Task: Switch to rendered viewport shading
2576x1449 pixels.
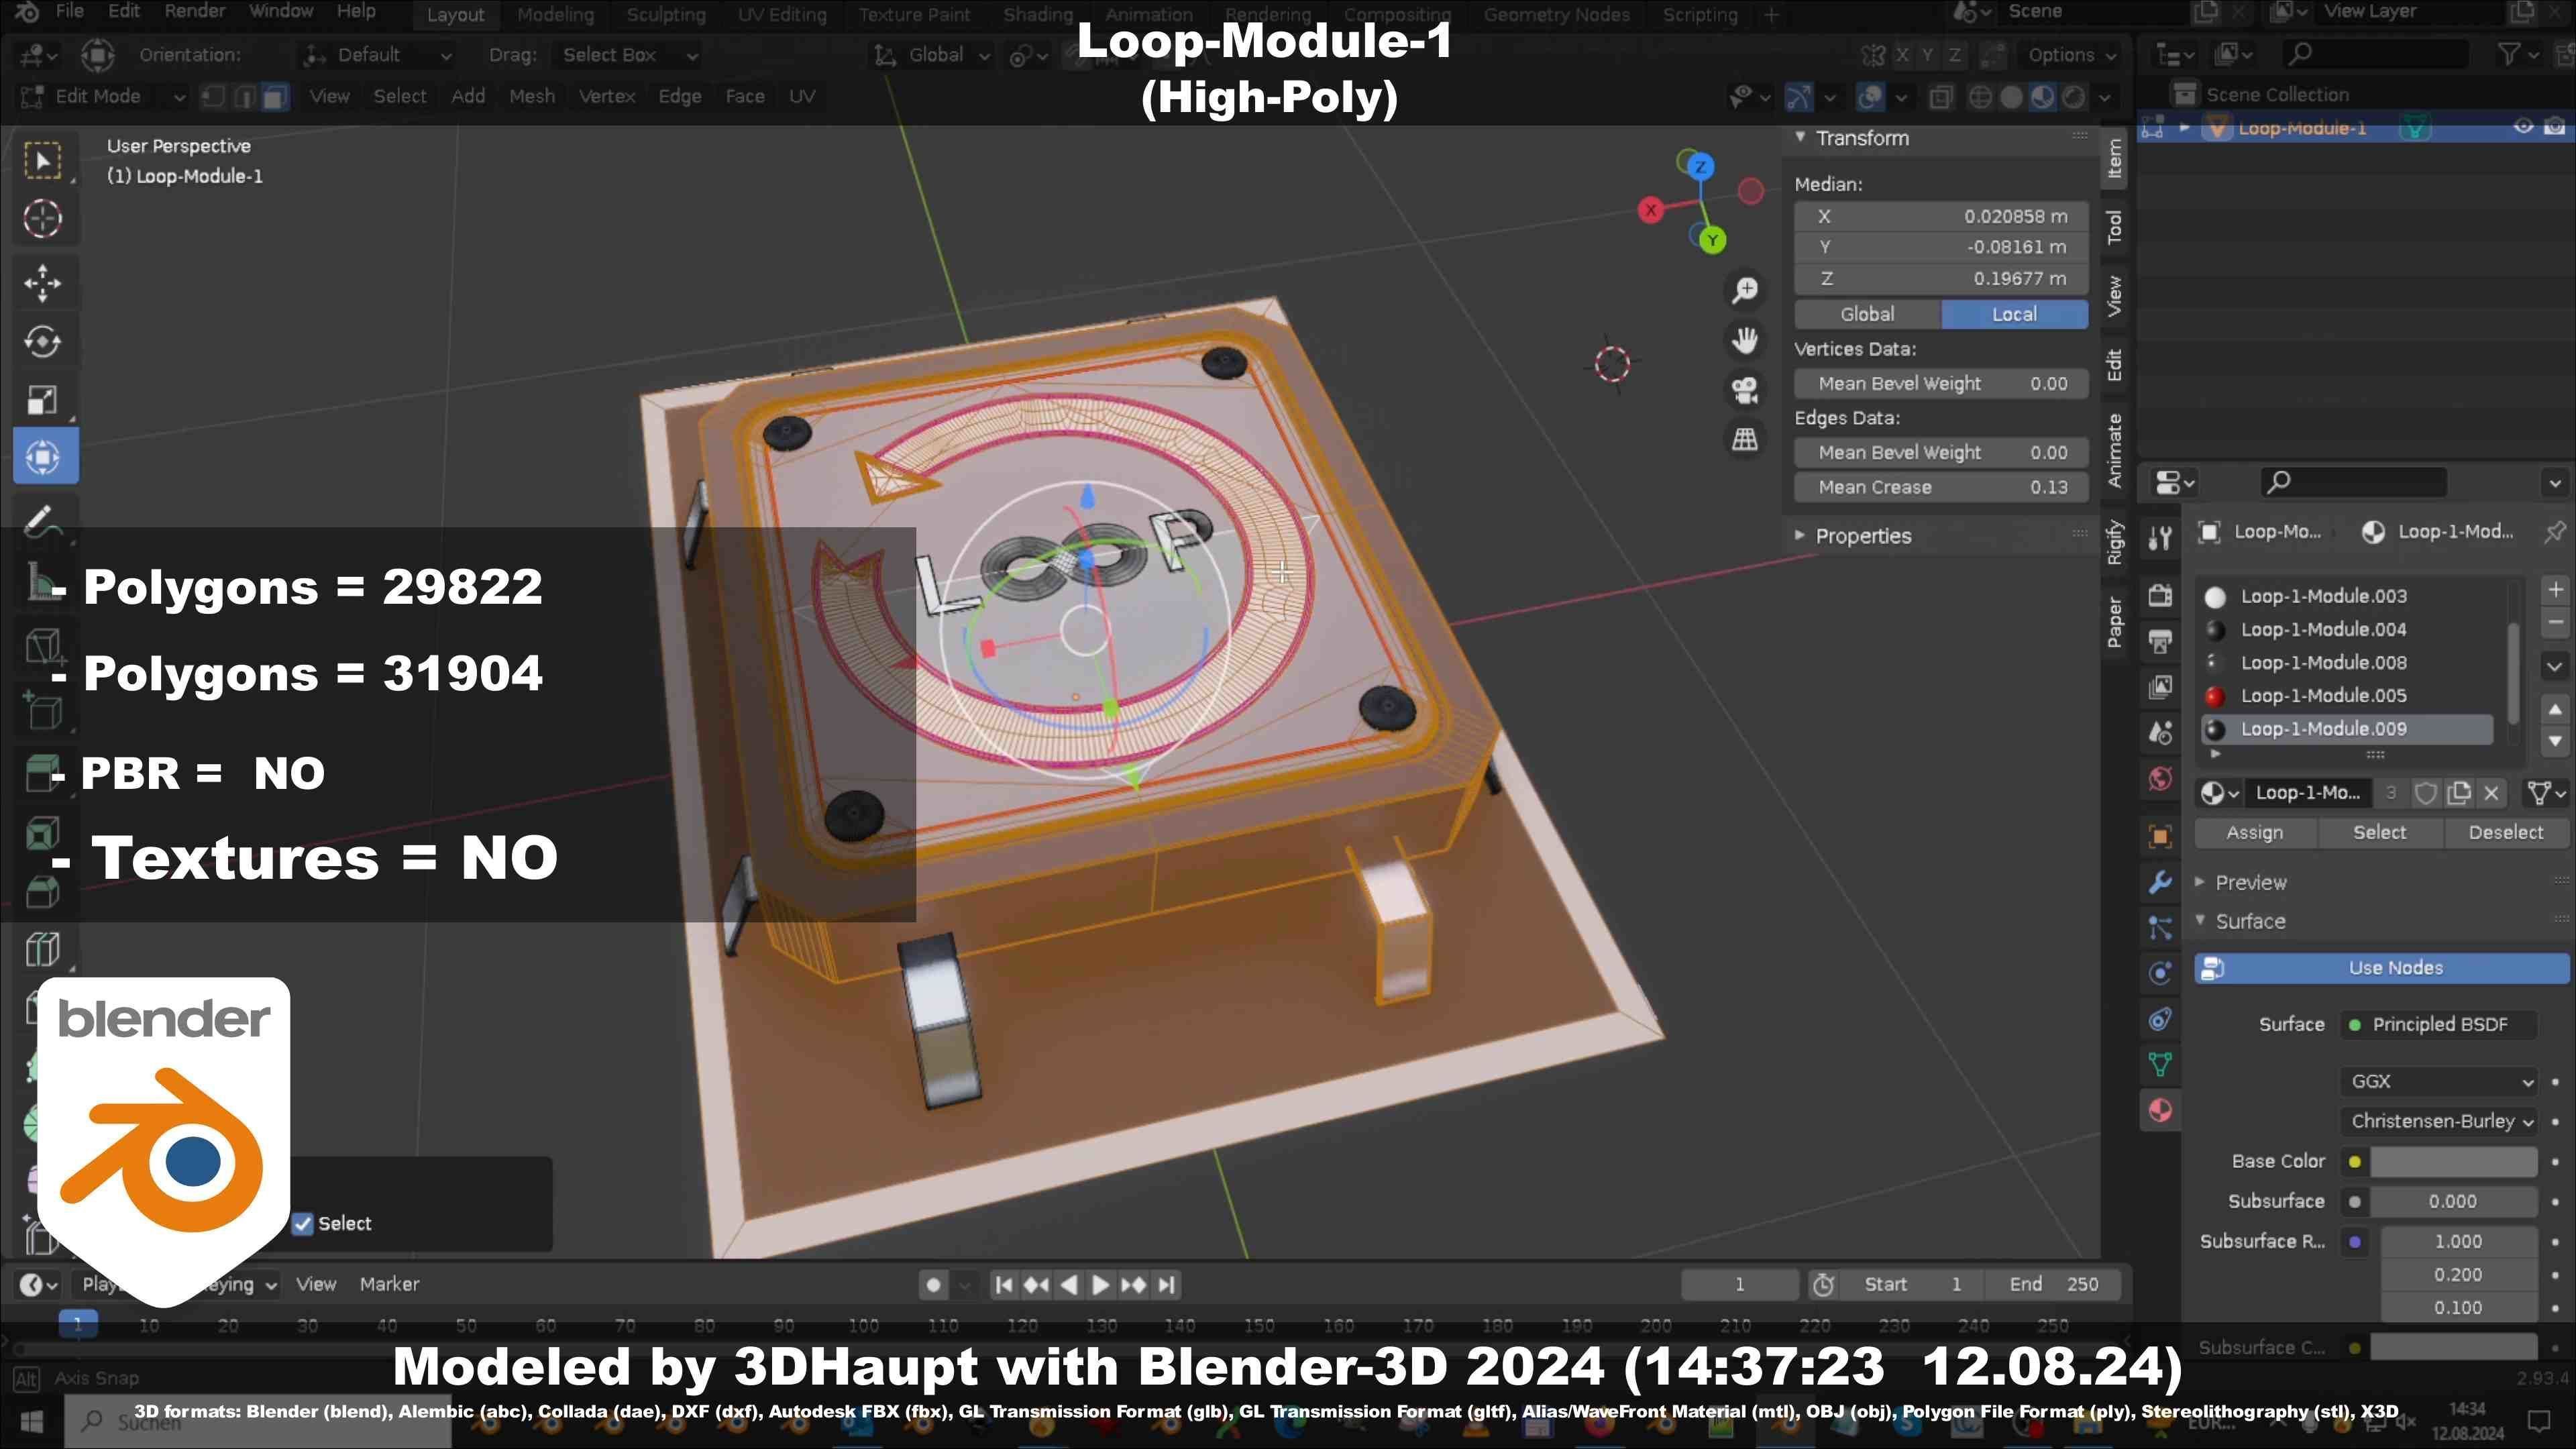Action: point(2075,97)
